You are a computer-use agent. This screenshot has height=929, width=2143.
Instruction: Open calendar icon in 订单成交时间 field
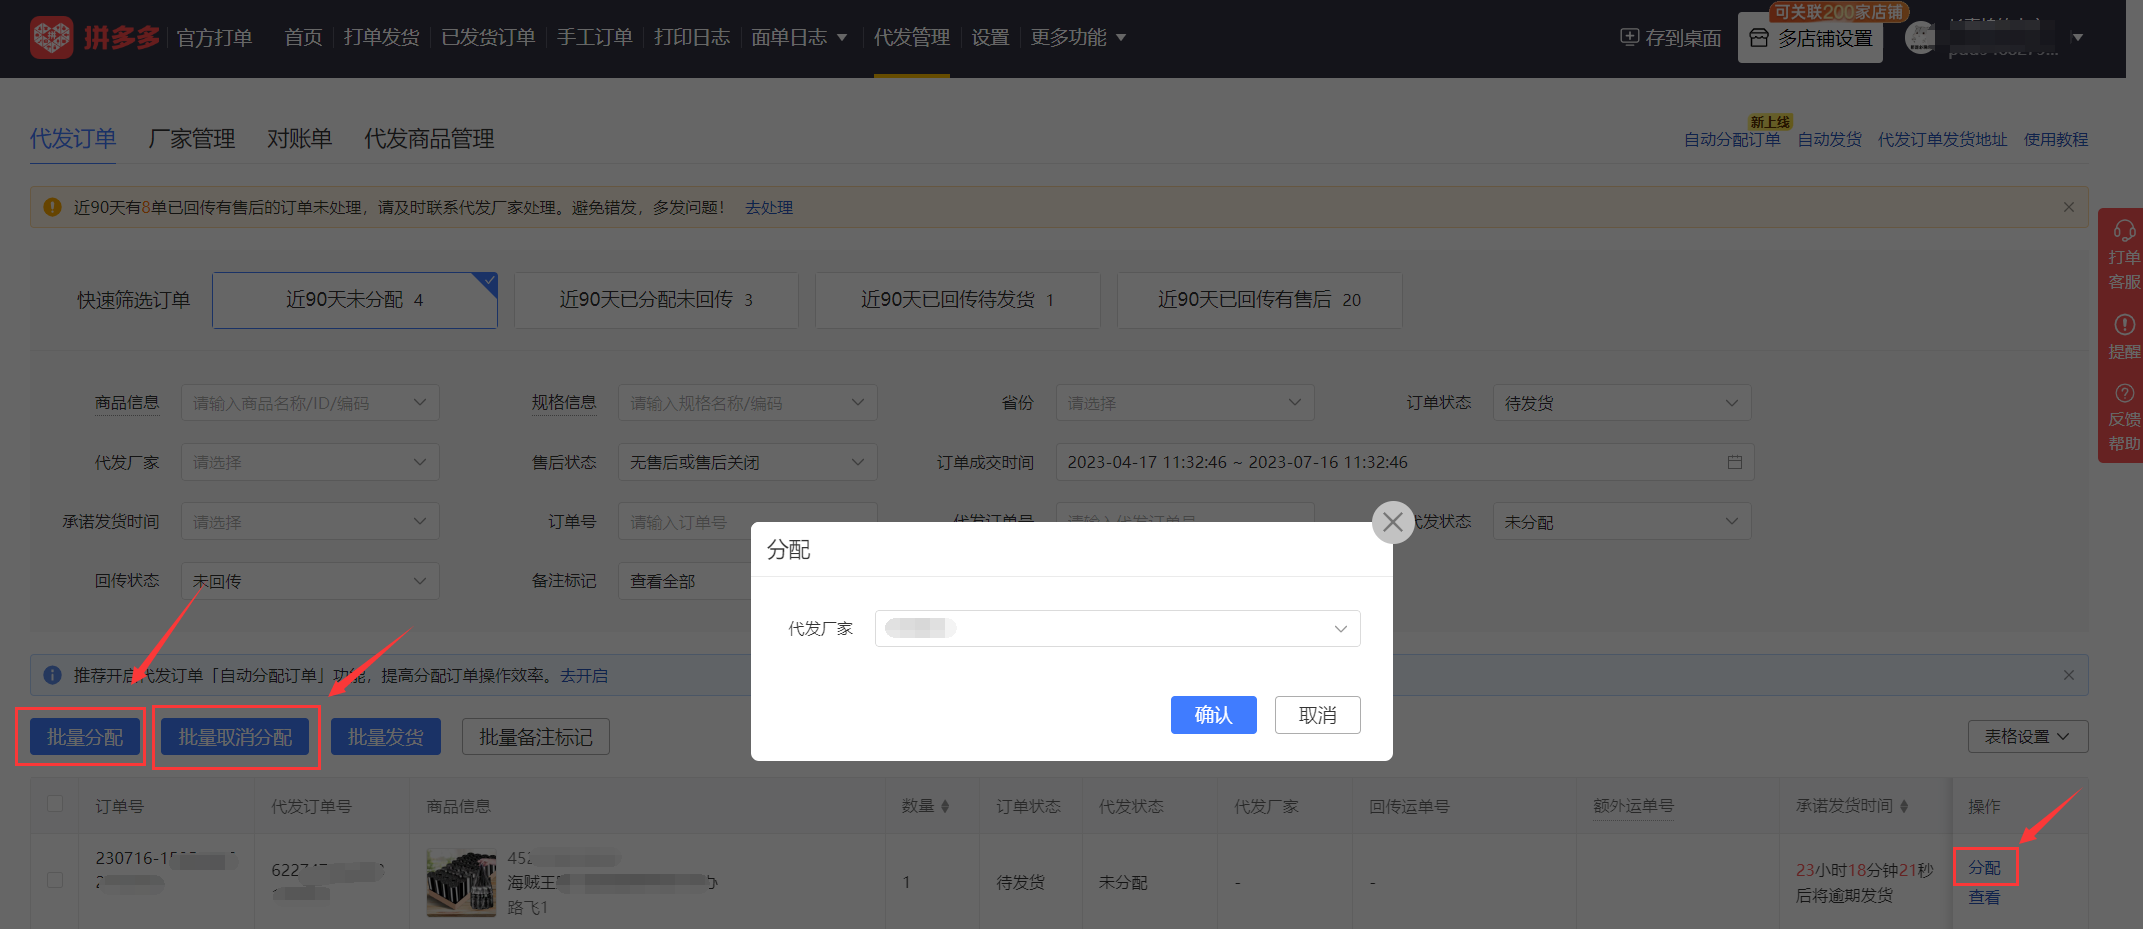(x=1734, y=462)
